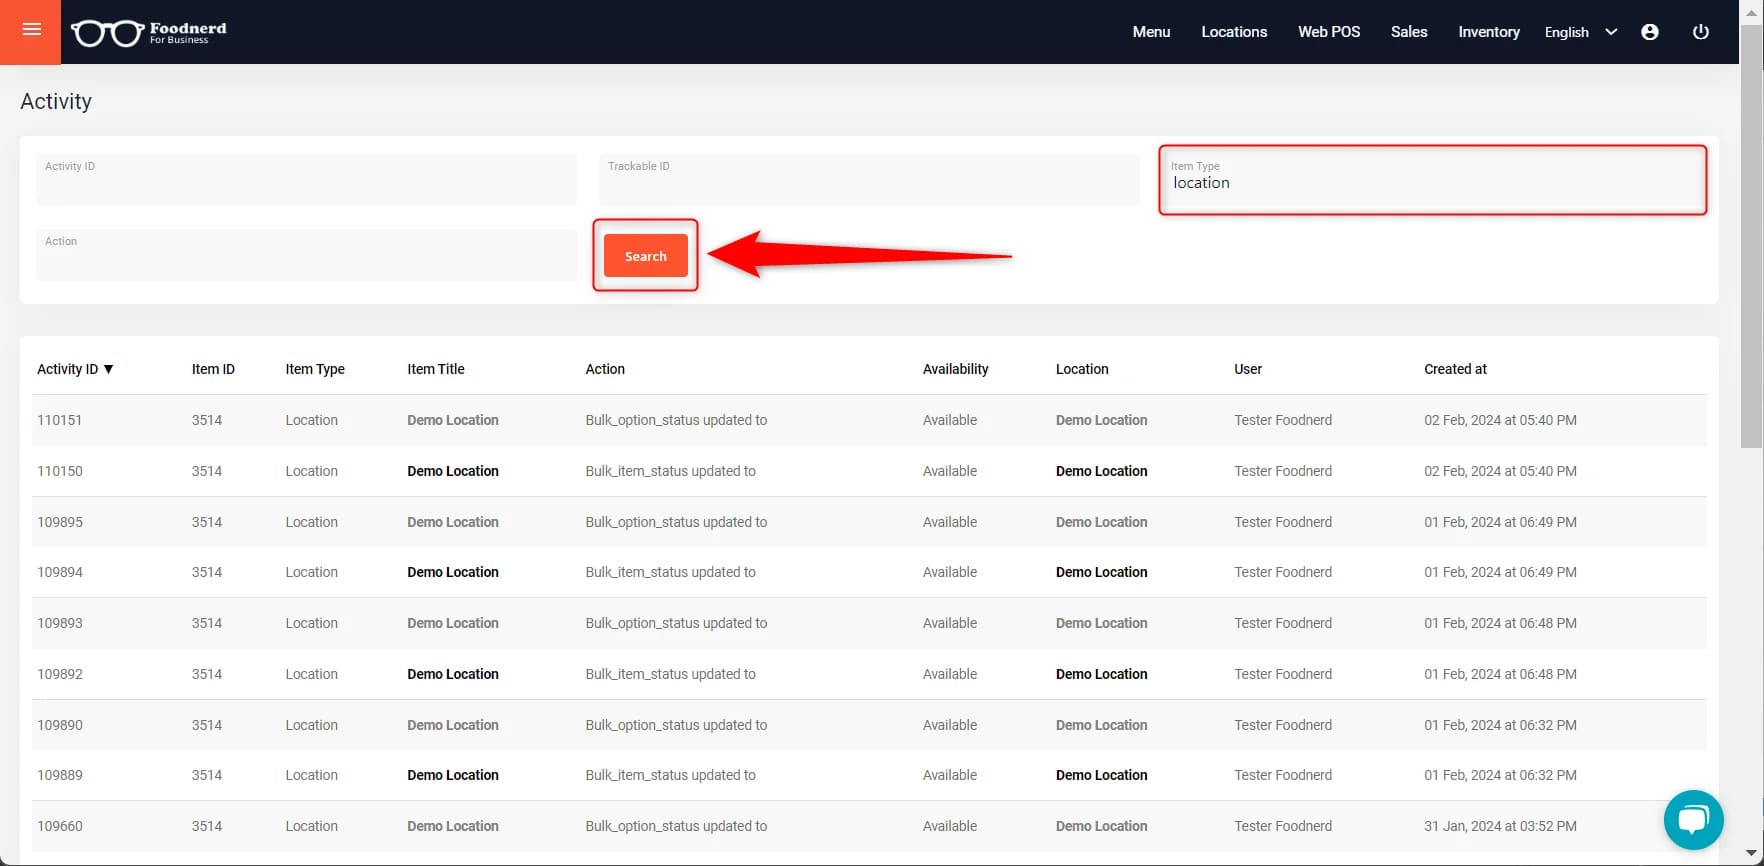
Task: Click the Created at column header
Action: tap(1455, 369)
